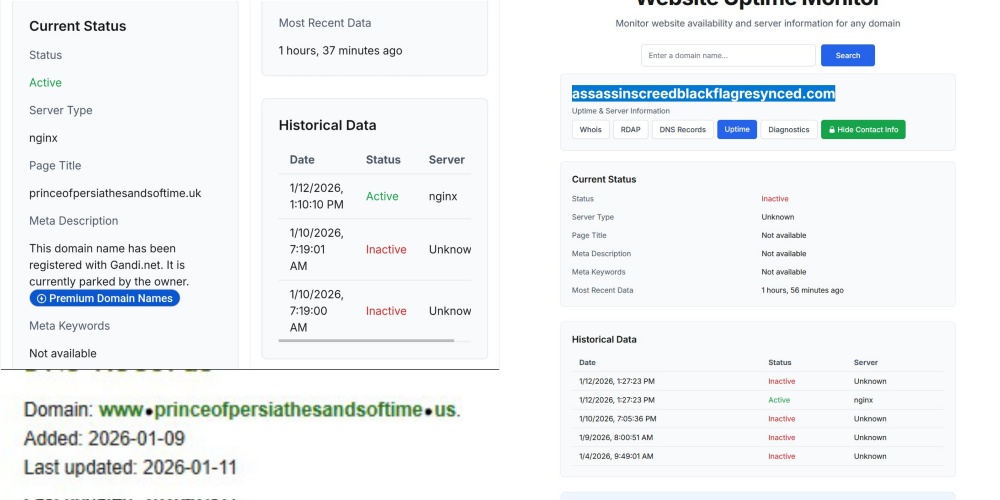Click the horizontal scrollbar under Historical Data
Viewport: 1000px width, 500px height.
pos(366,341)
